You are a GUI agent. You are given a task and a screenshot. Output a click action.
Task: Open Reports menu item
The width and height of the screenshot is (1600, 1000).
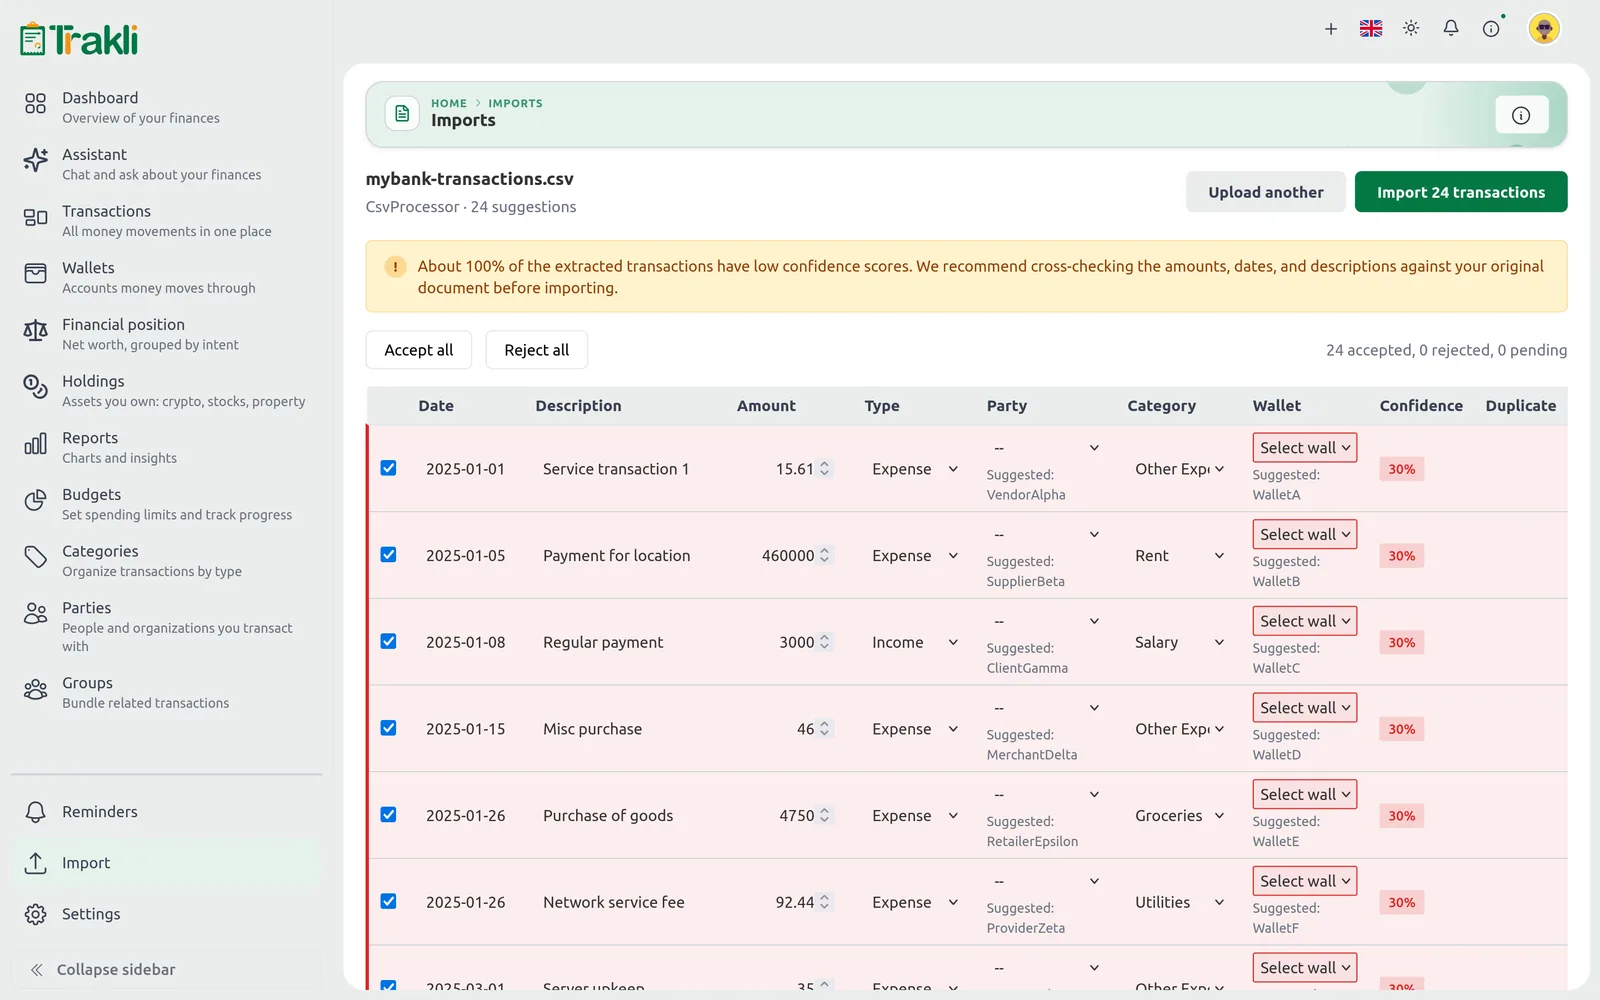point(165,447)
